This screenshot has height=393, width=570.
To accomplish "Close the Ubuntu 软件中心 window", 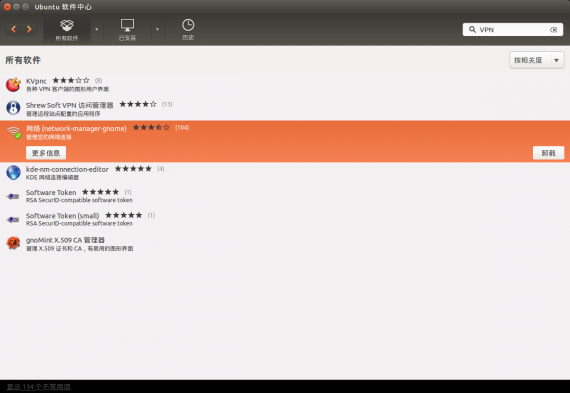I will point(7,7).
